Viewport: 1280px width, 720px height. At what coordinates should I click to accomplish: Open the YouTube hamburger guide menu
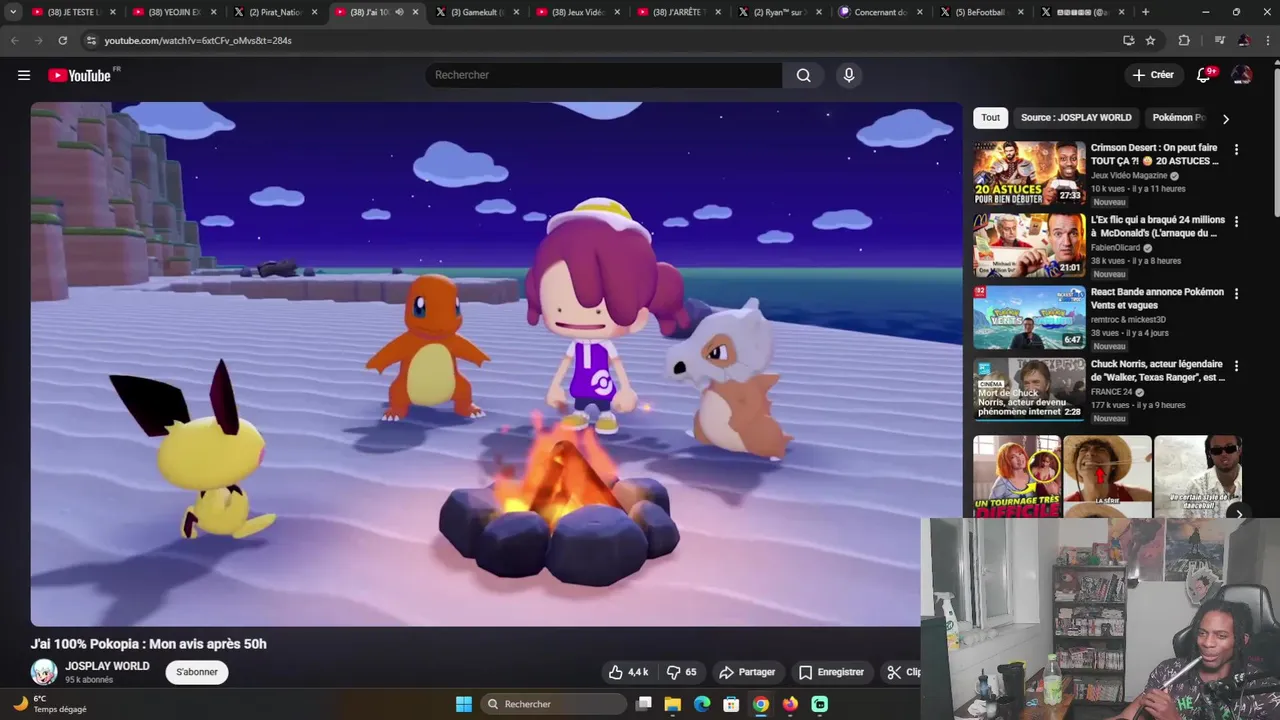coord(24,75)
